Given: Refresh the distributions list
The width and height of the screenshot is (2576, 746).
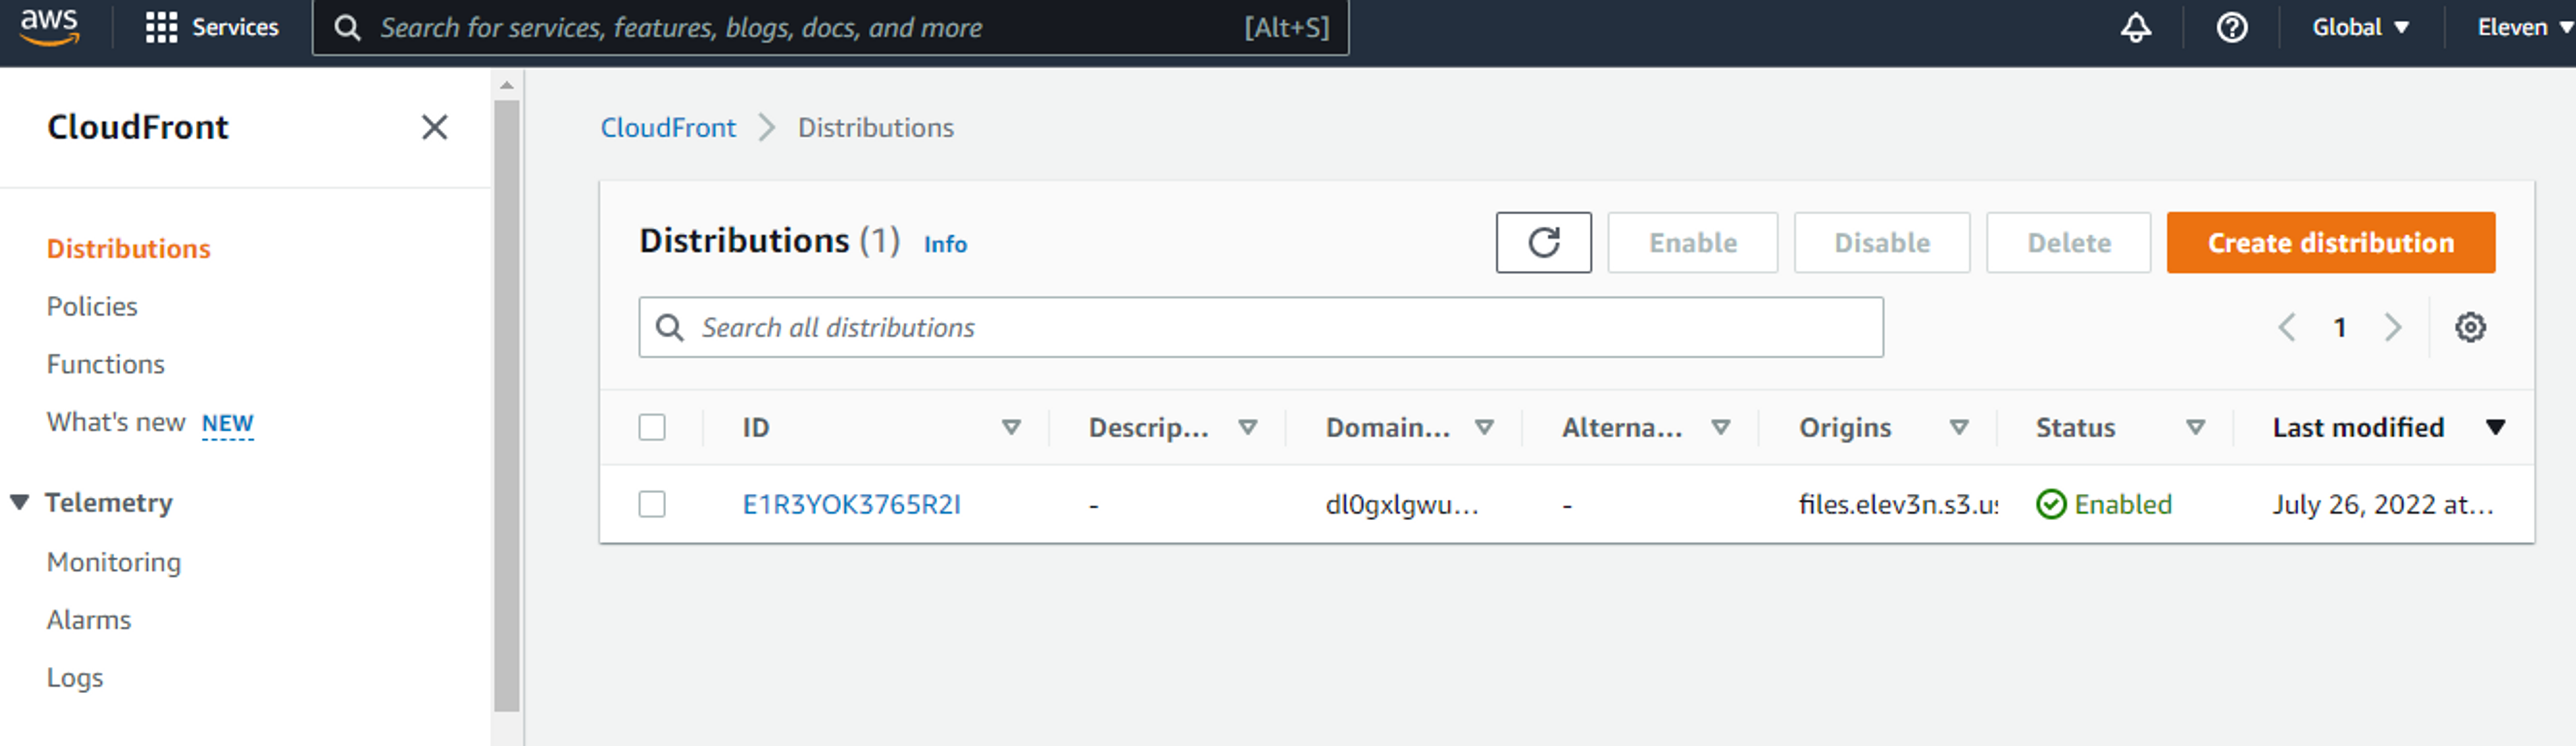Looking at the screenshot, I should 1542,242.
